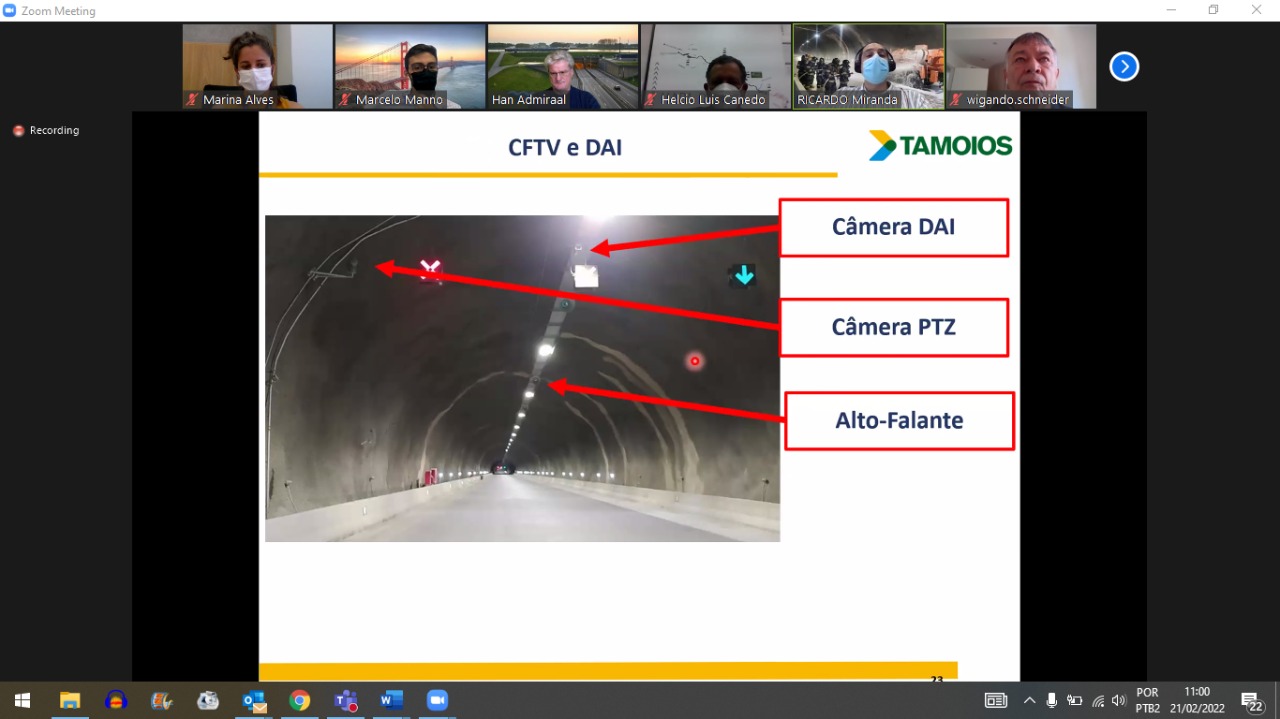The width and height of the screenshot is (1280, 719).
Task: Open Outlook mail from taskbar
Action: pos(254,700)
